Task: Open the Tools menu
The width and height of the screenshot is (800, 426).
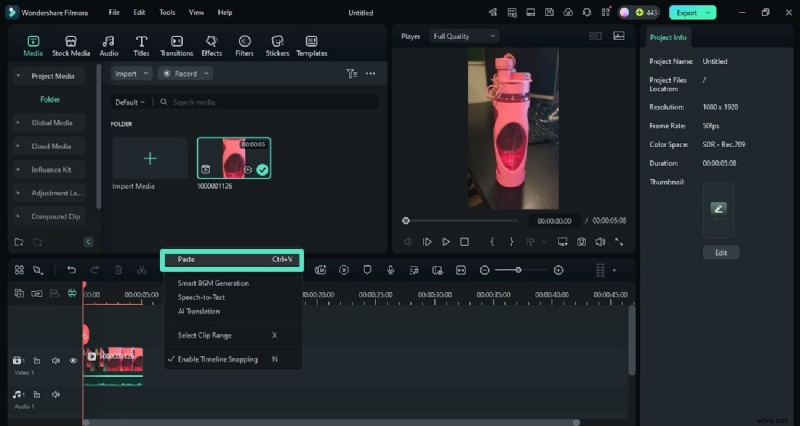Action: 167,12
